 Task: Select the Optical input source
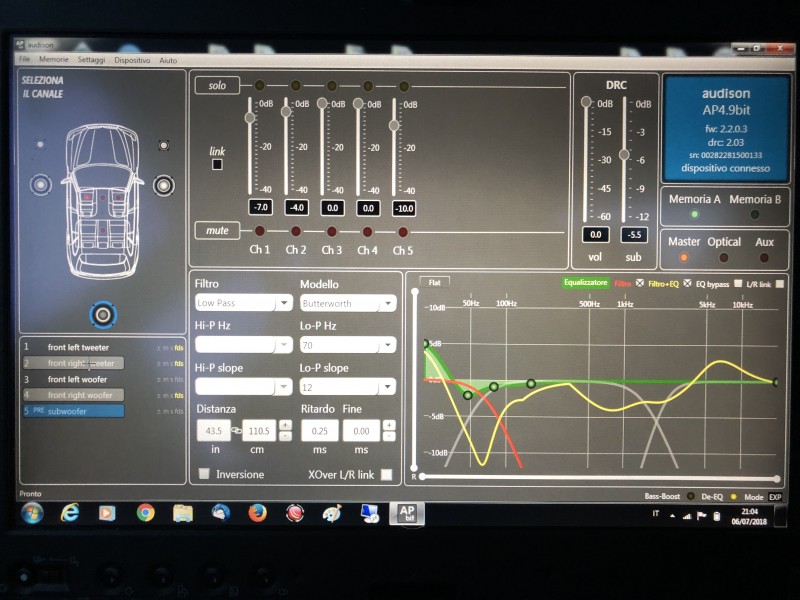click(x=723, y=258)
